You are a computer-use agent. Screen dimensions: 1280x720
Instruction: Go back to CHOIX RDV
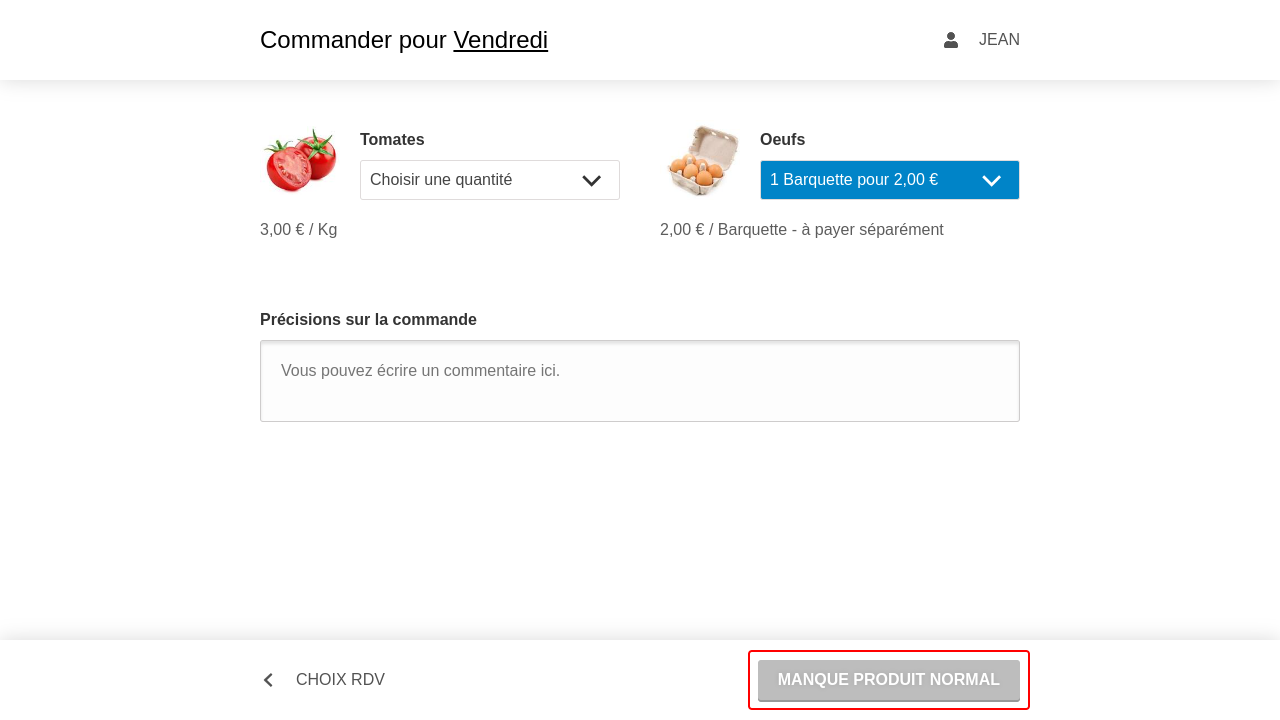coord(323,680)
